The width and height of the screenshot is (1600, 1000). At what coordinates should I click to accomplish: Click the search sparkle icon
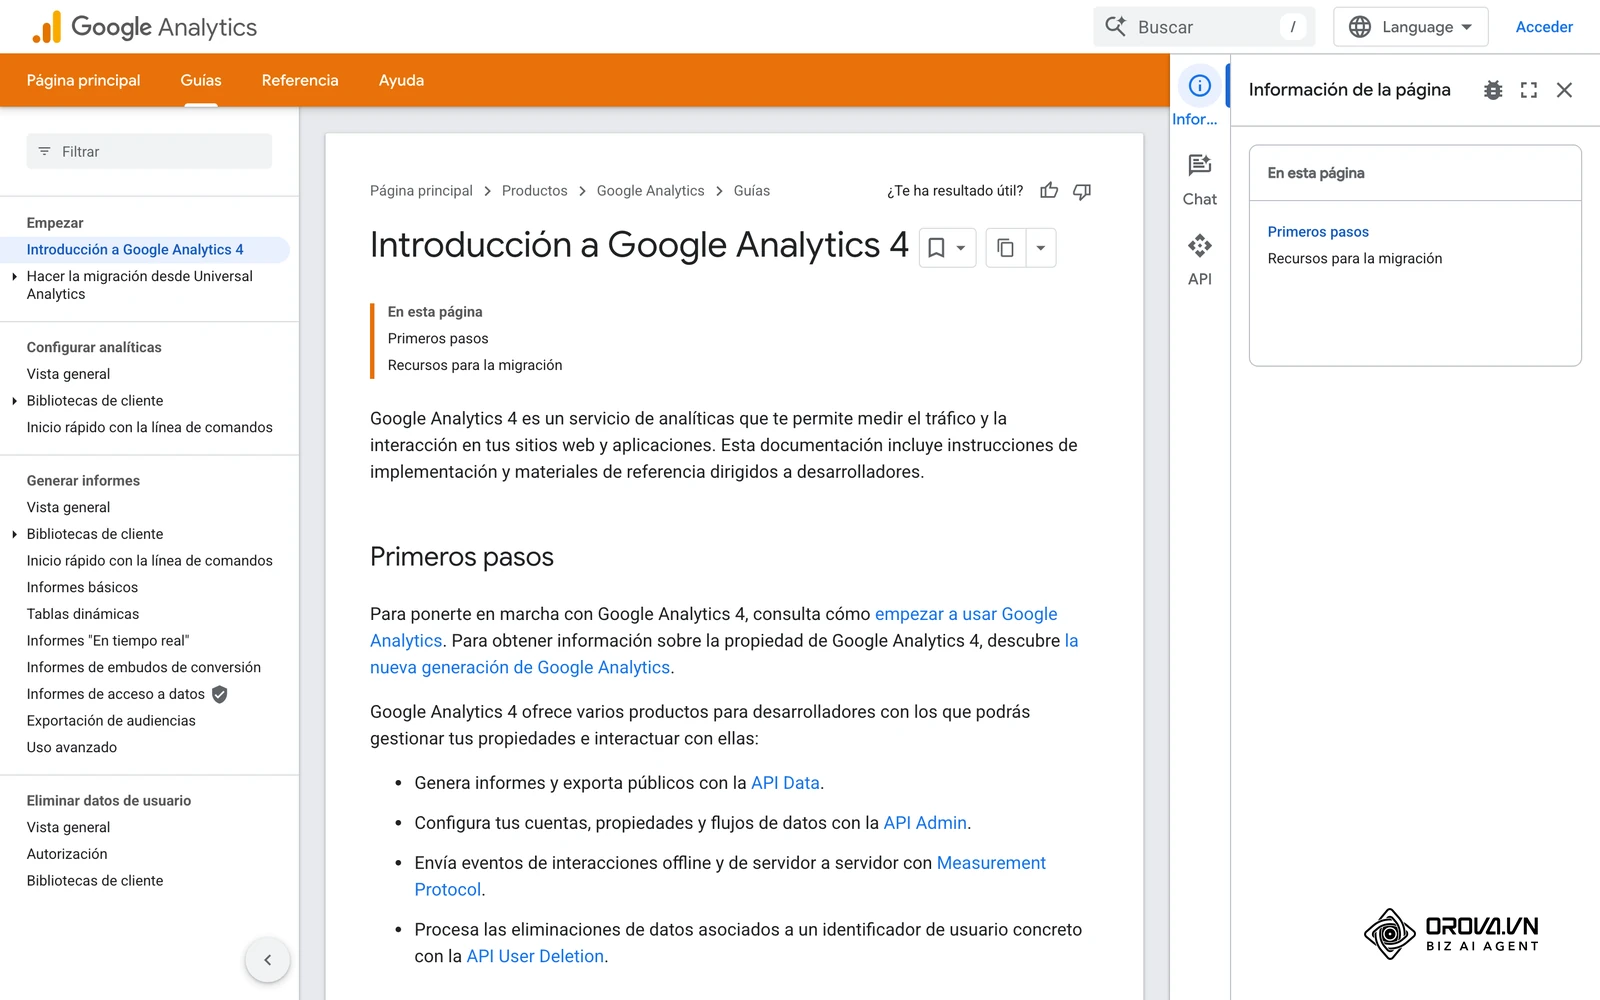click(1116, 27)
